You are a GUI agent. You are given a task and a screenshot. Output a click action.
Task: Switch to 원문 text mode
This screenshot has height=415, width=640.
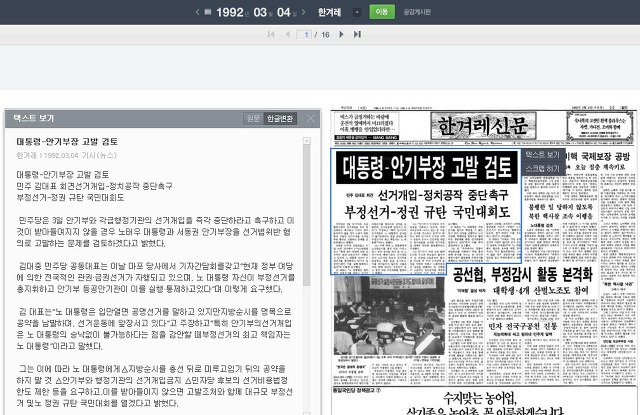pos(253,118)
